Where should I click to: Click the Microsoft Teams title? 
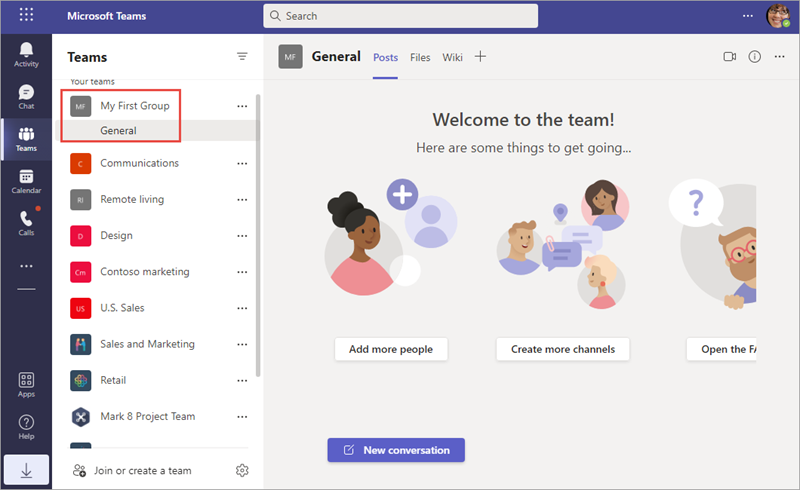pos(107,16)
